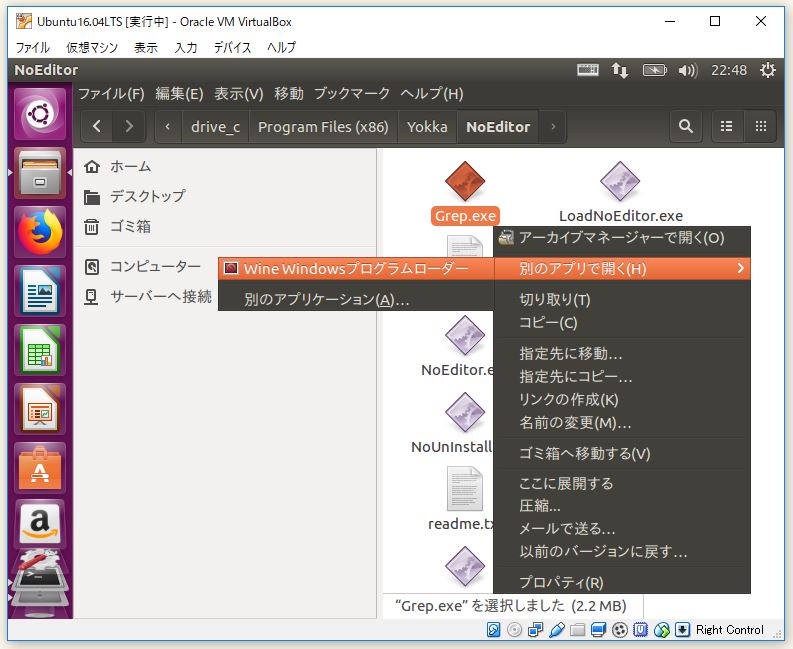Click VirtualBox display status icon

tap(598, 630)
